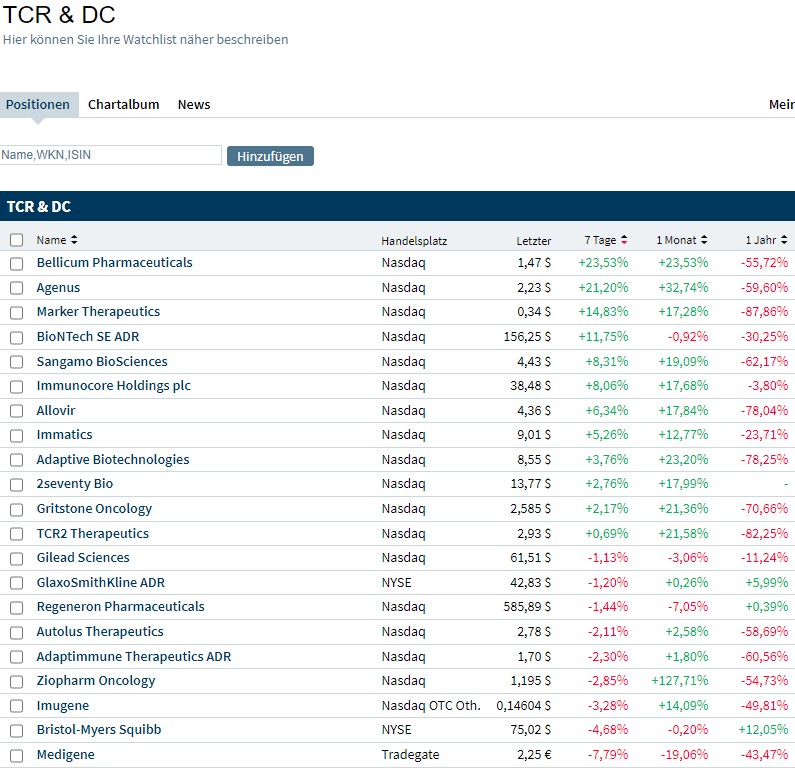Tick the select-all checkbox in table header
Screen dimensions: 795x780
[x=16, y=240]
